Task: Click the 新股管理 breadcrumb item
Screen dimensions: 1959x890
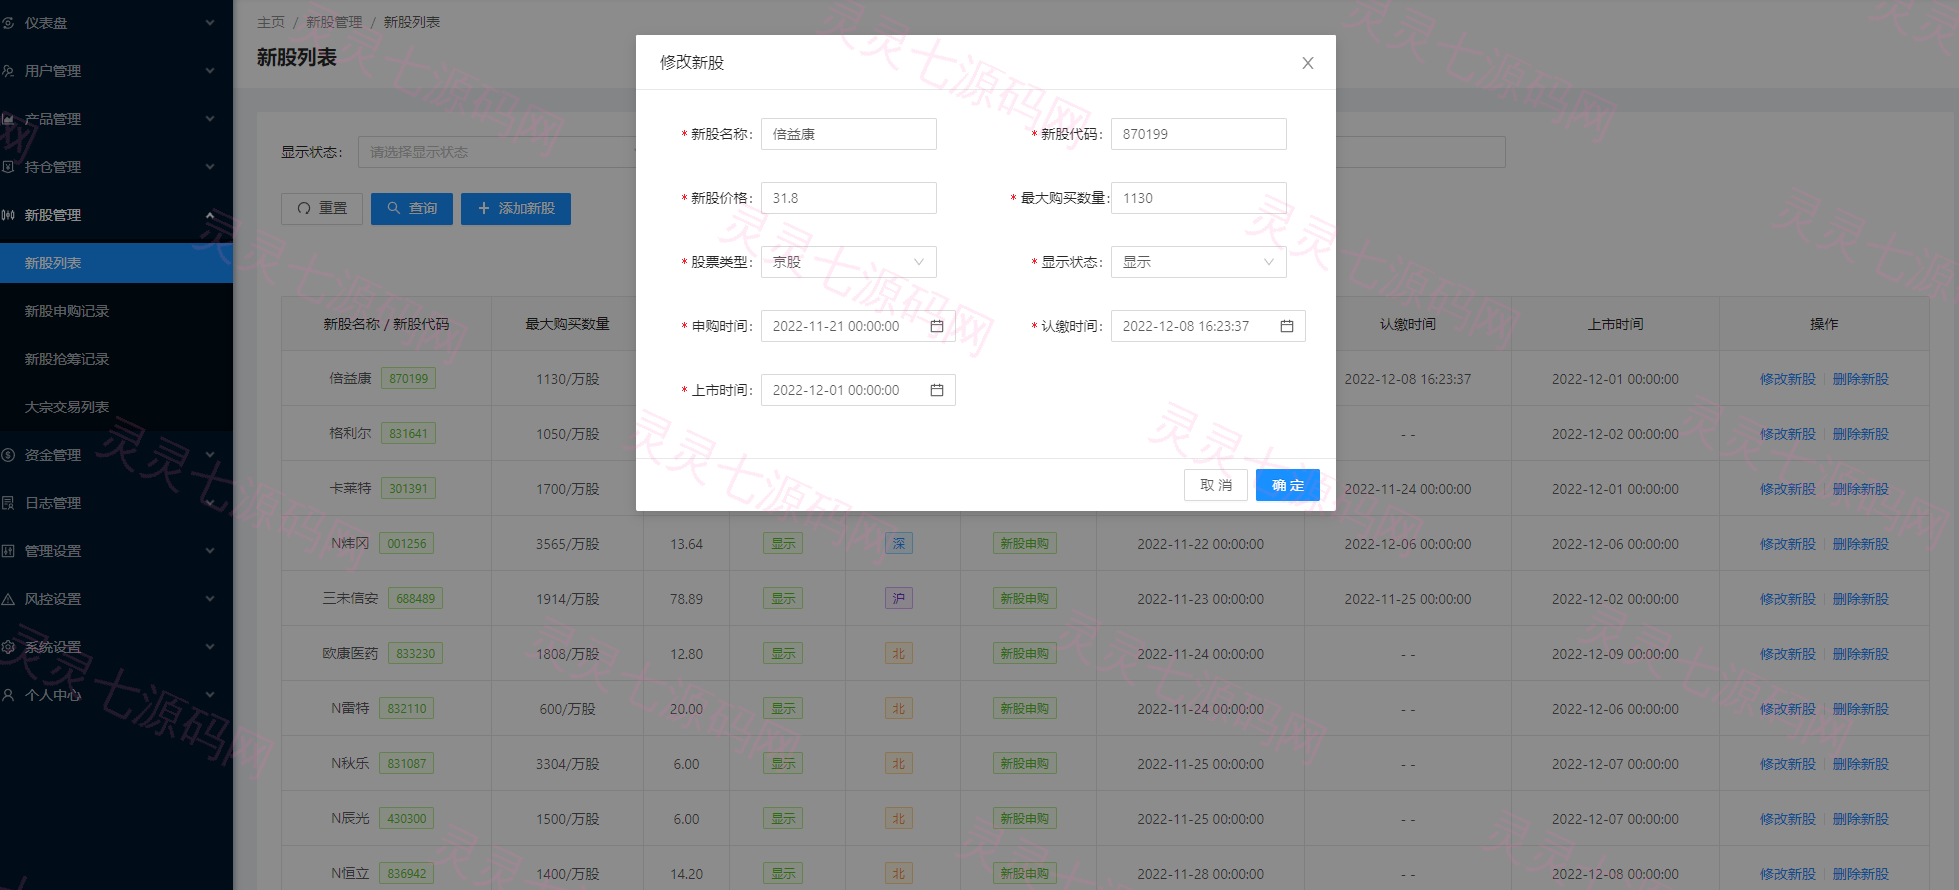Action: tap(334, 22)
